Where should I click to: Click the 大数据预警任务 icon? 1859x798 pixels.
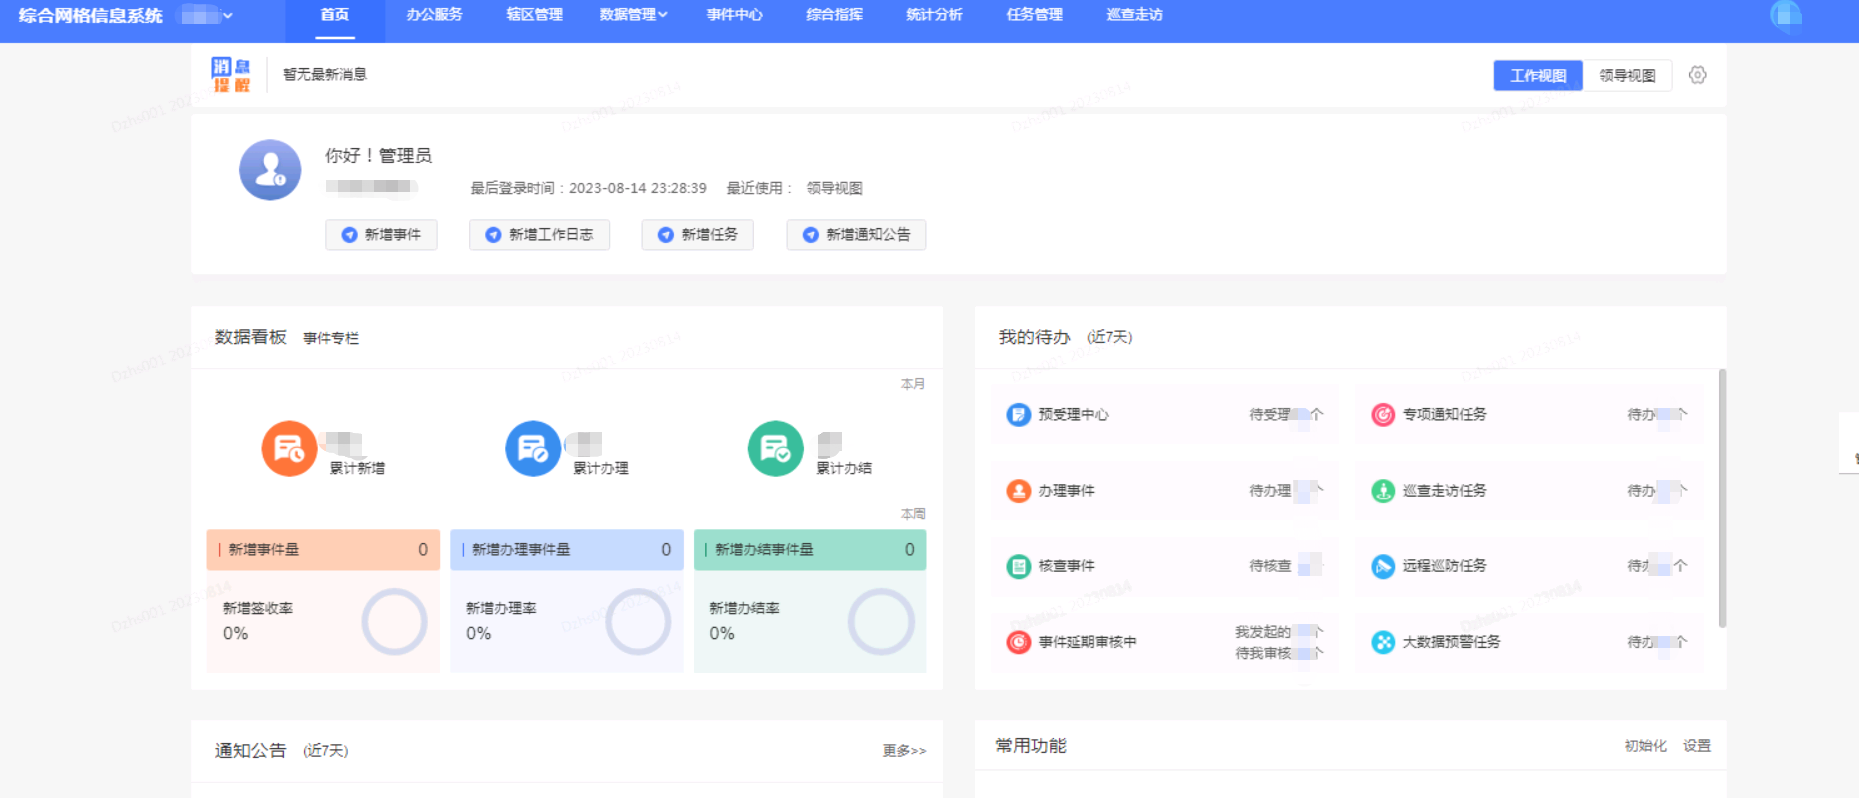point(1383,642)
